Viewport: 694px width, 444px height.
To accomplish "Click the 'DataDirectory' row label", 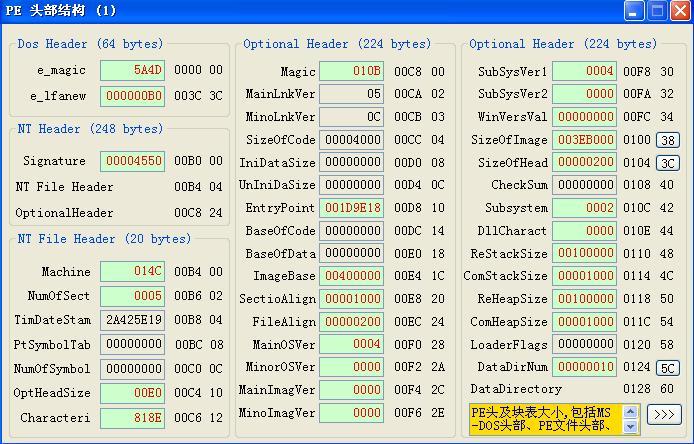I will point(516,390).
